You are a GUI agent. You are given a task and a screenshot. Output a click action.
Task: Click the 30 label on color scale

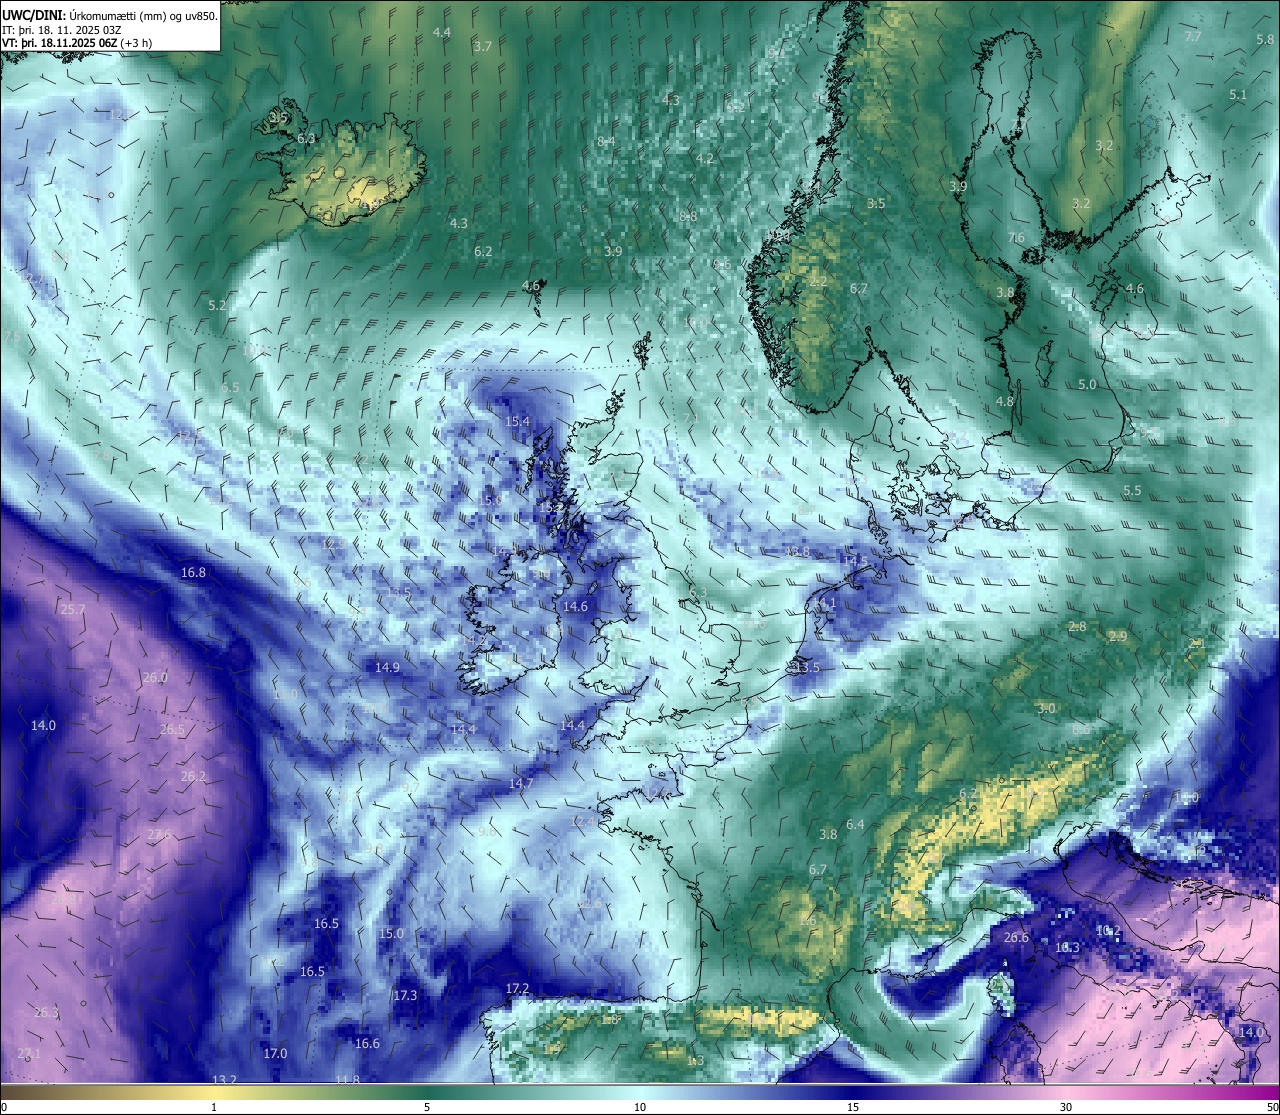click(1066, 1107)
